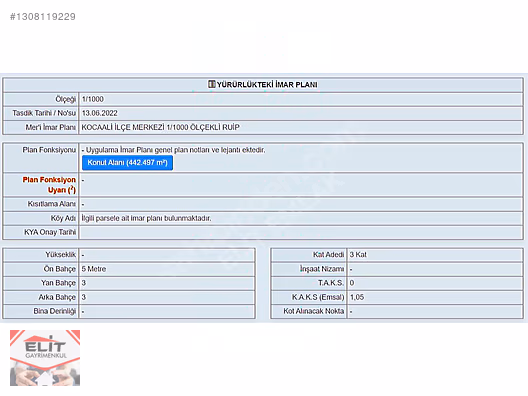Open the Elit Gayrimenkul logo thumbnail
Image resolution: width=528 pixels, height=396 pixels.
pos(45,358)
